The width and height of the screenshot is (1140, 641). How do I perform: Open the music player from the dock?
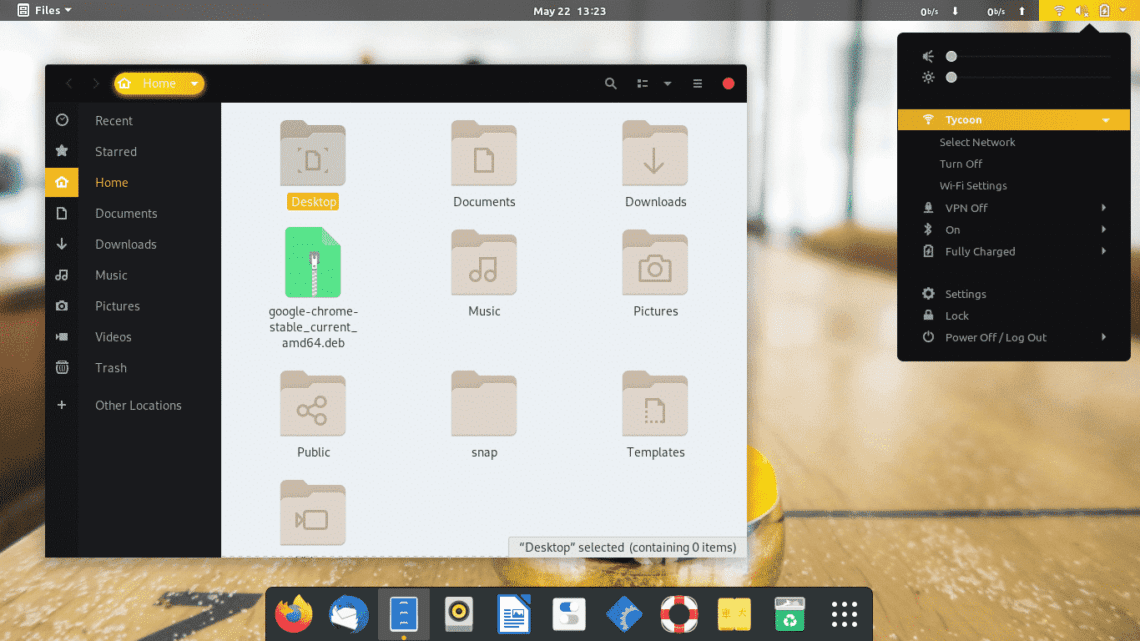point(458,614)
